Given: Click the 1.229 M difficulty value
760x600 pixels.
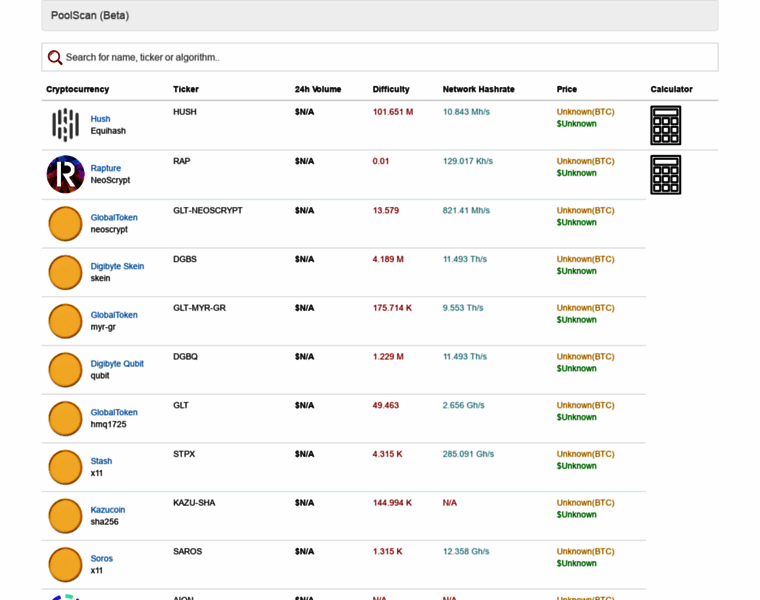Looking at the screenshot, I should click(x=388, y=357).
